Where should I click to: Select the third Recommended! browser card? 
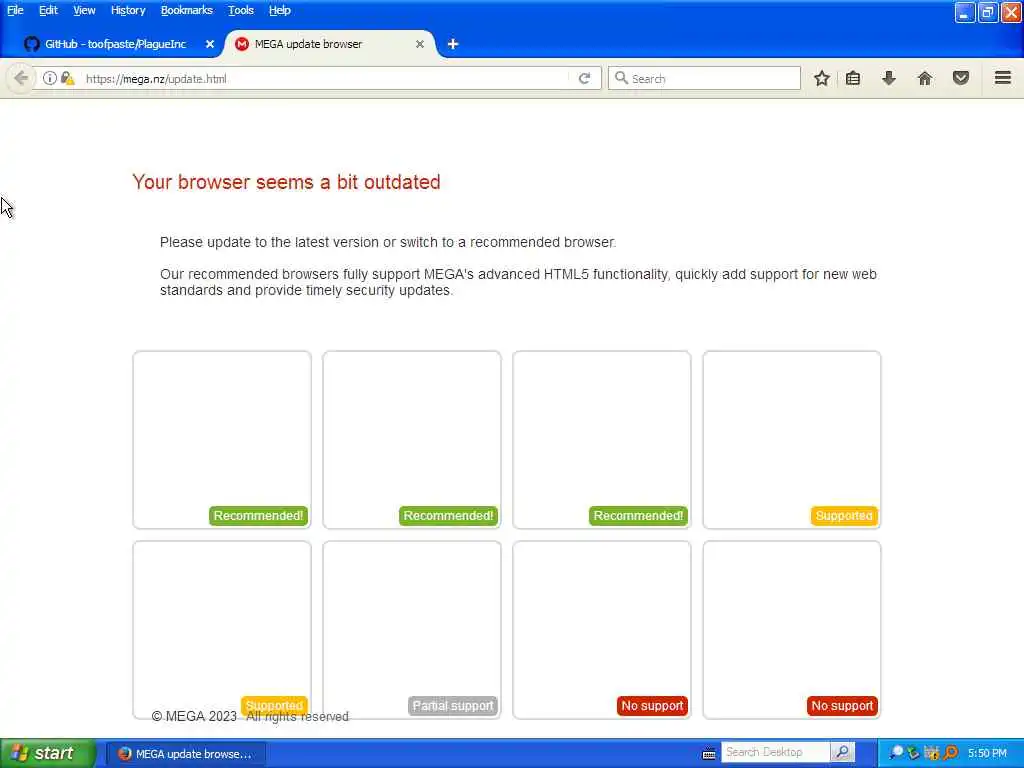point(602,440)
